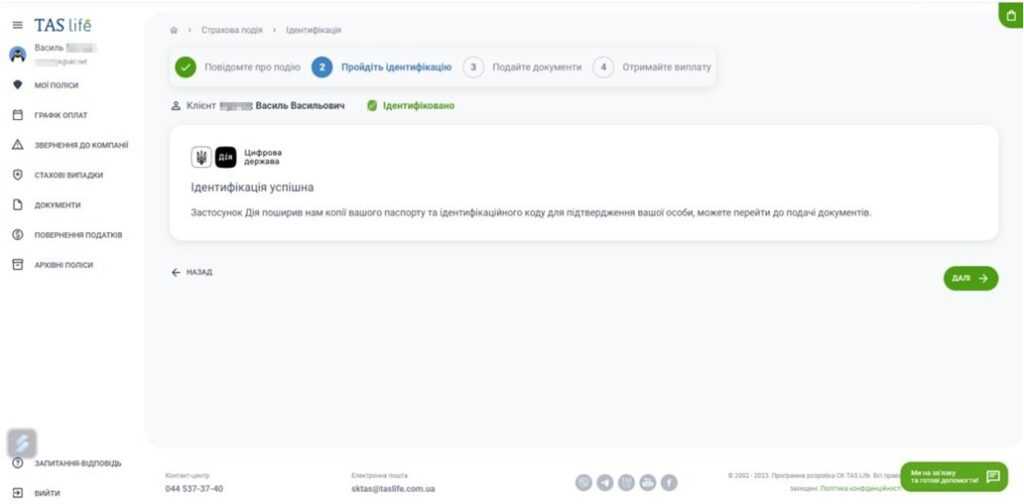Open the green support chat widget
The height and width of the screenshot is (504, 1024).
953,476
